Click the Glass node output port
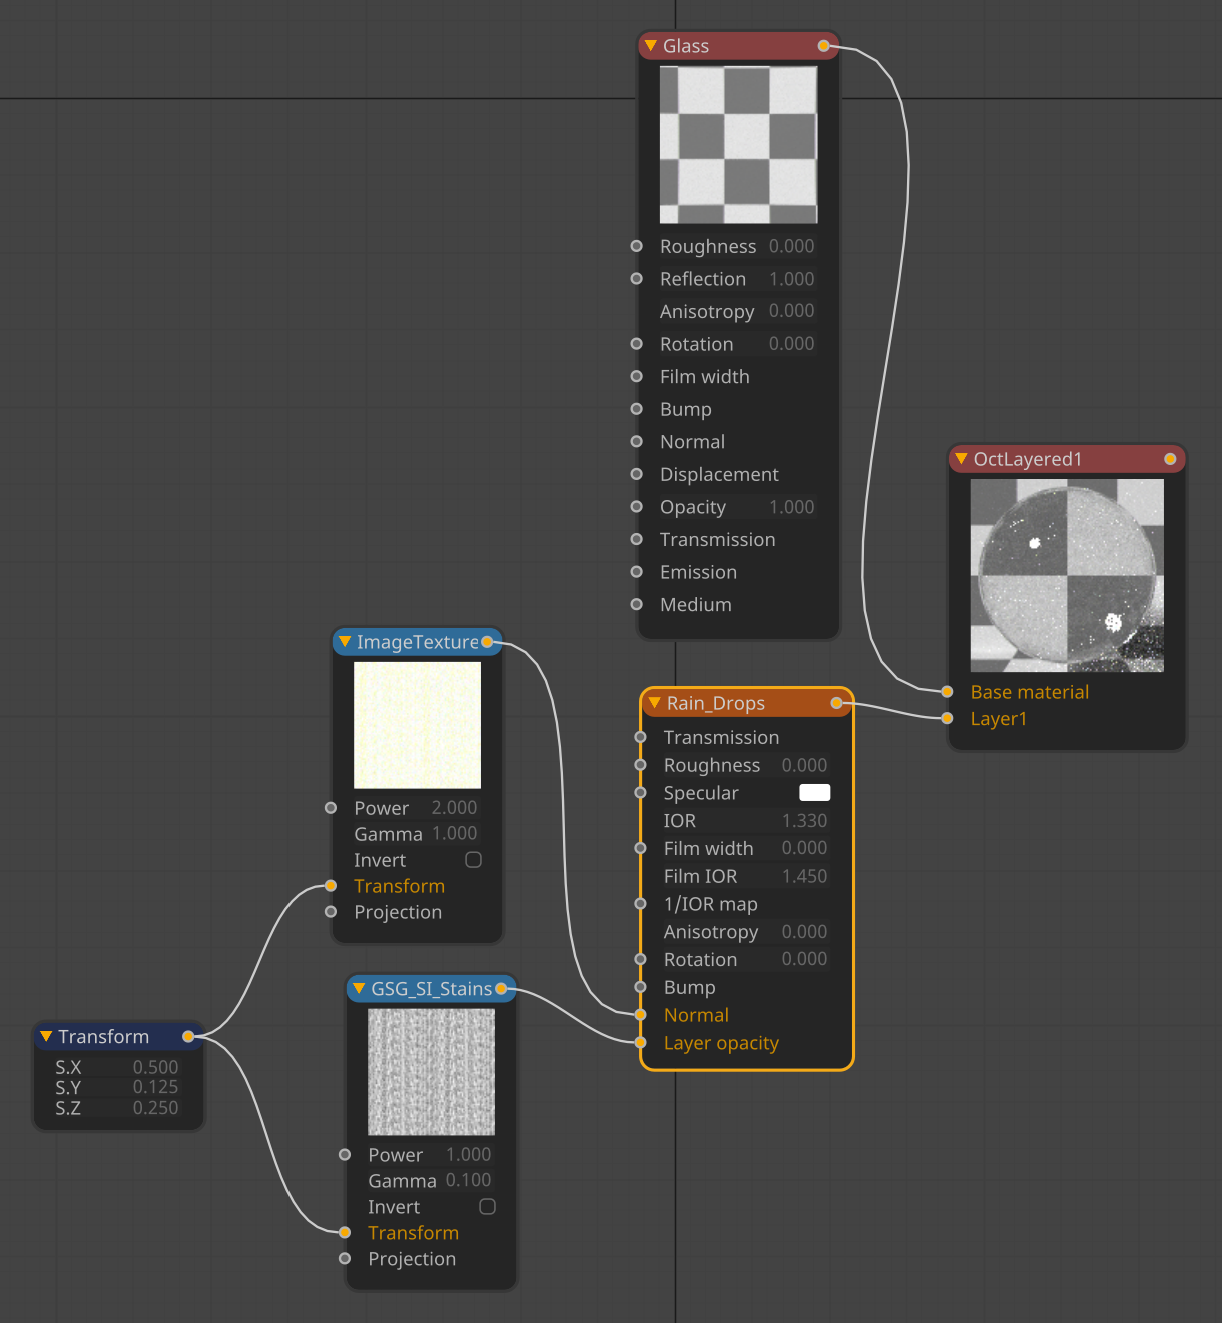This screenshot has width=1222, height=1323. click(823, 46)
